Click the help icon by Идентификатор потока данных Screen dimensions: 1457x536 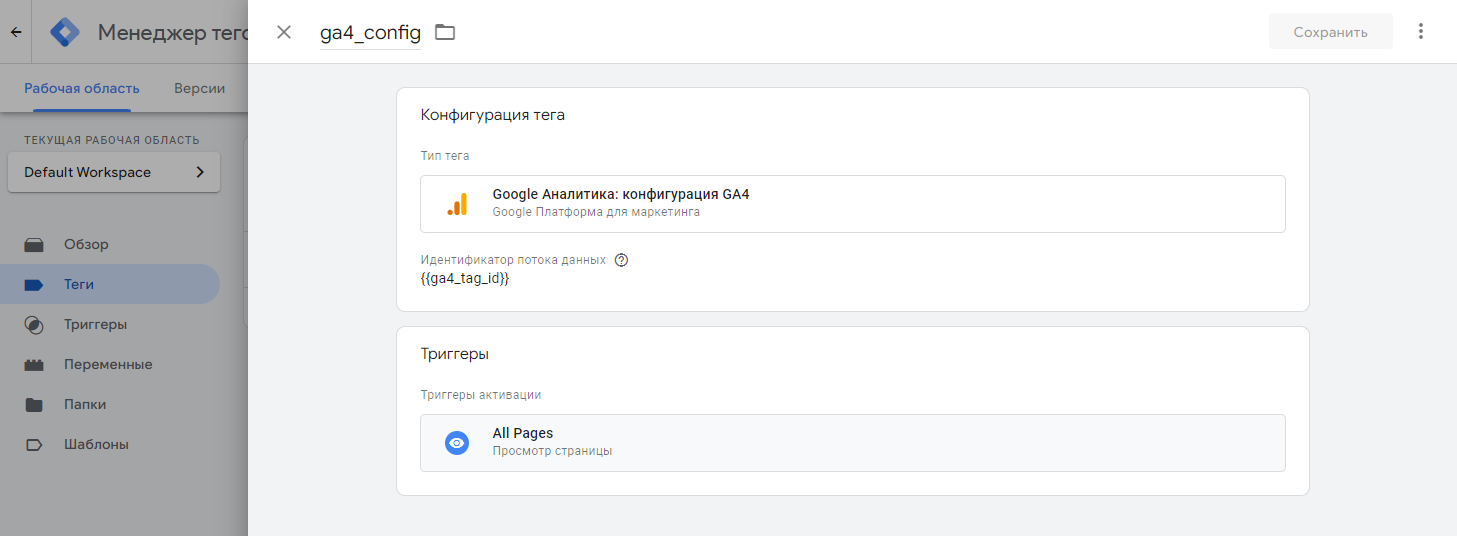[x=621, y=260]
